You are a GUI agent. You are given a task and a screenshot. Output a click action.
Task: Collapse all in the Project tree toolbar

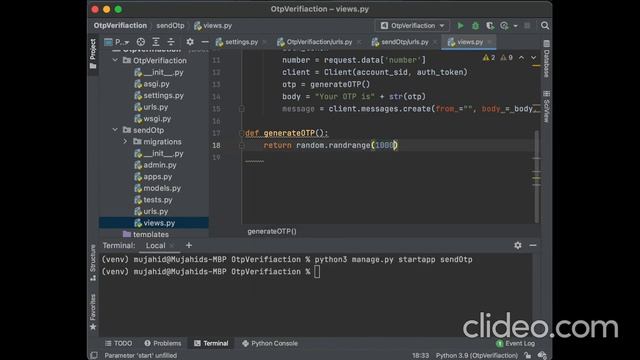171,42
